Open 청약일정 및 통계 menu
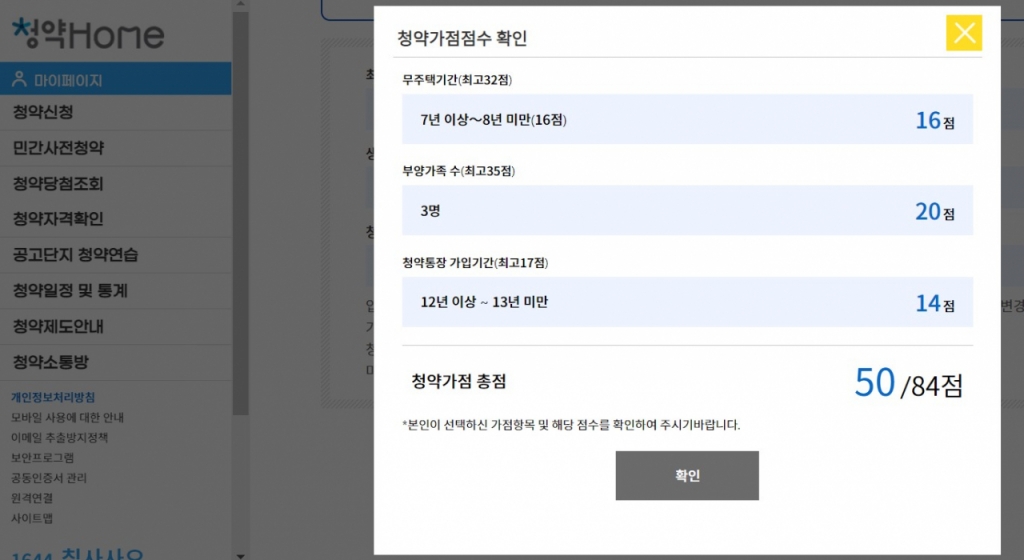 click(70, 291)
